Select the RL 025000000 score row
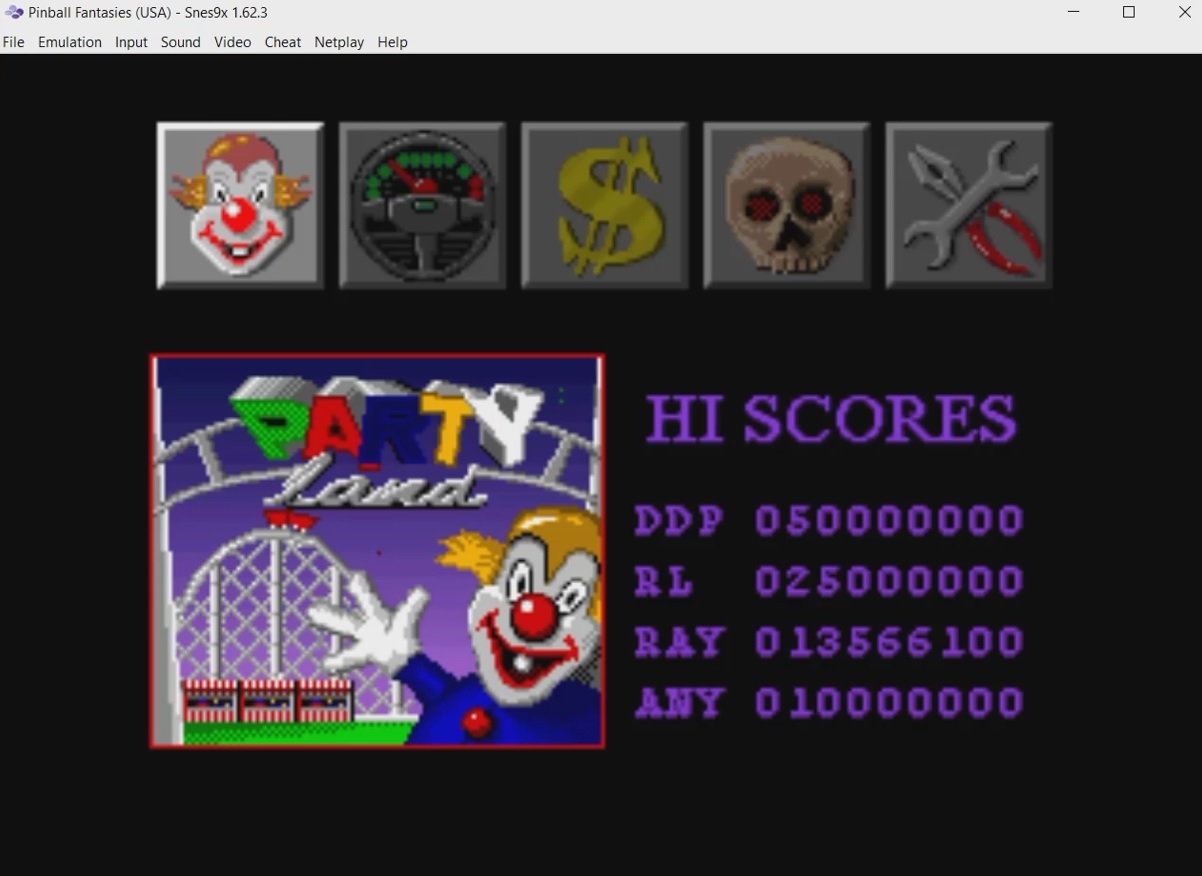The width and height of the screenshot is (1202, 876). pos(829,581)
